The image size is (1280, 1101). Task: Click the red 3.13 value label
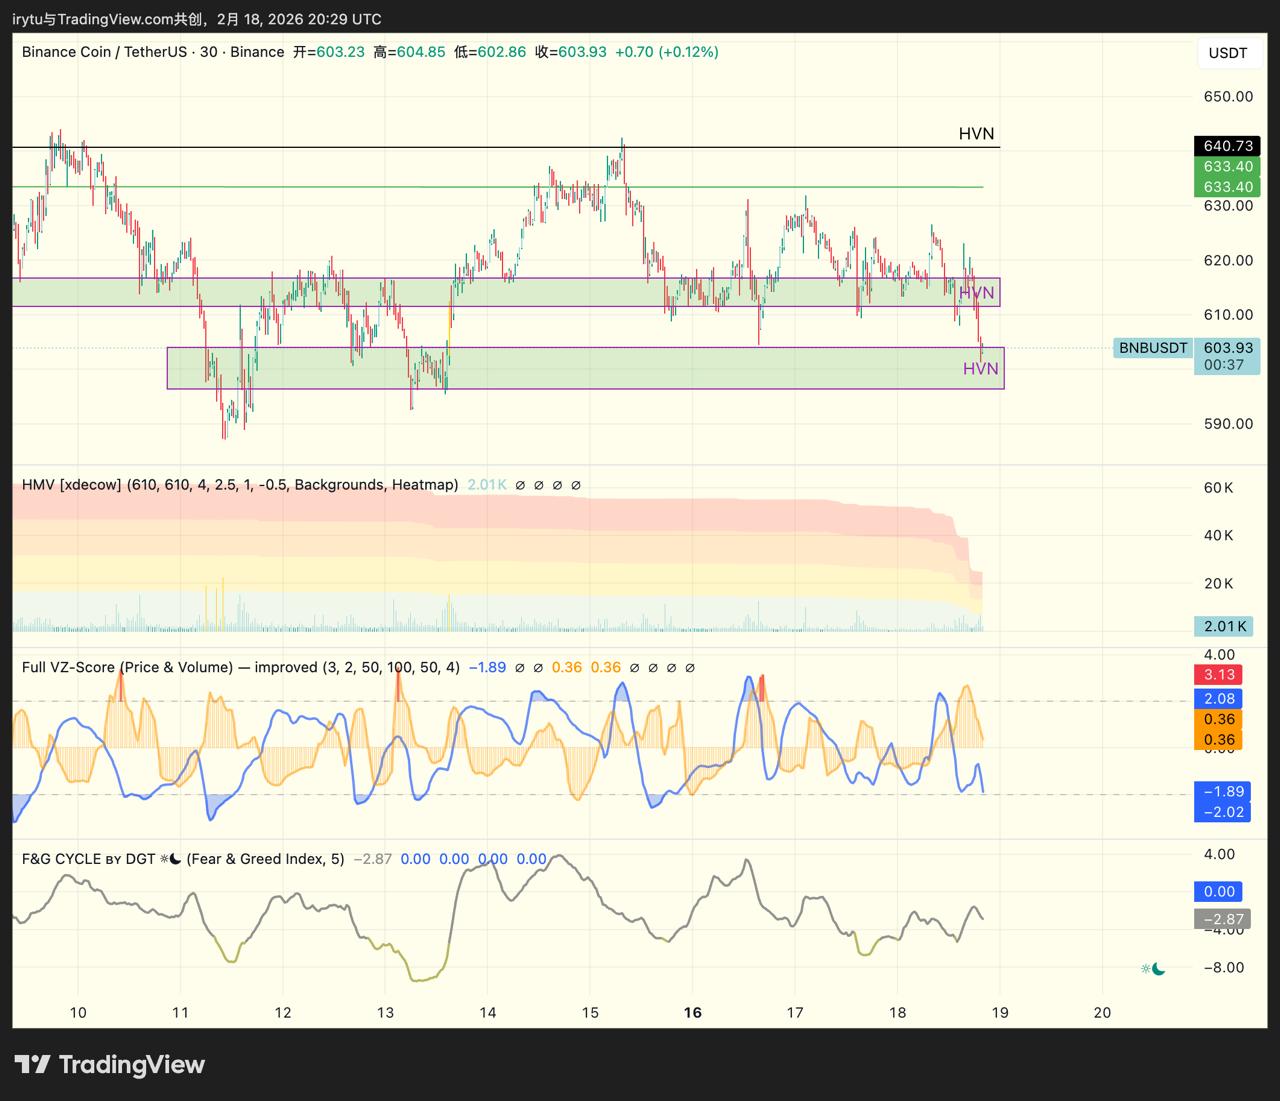coord(1220,675)
